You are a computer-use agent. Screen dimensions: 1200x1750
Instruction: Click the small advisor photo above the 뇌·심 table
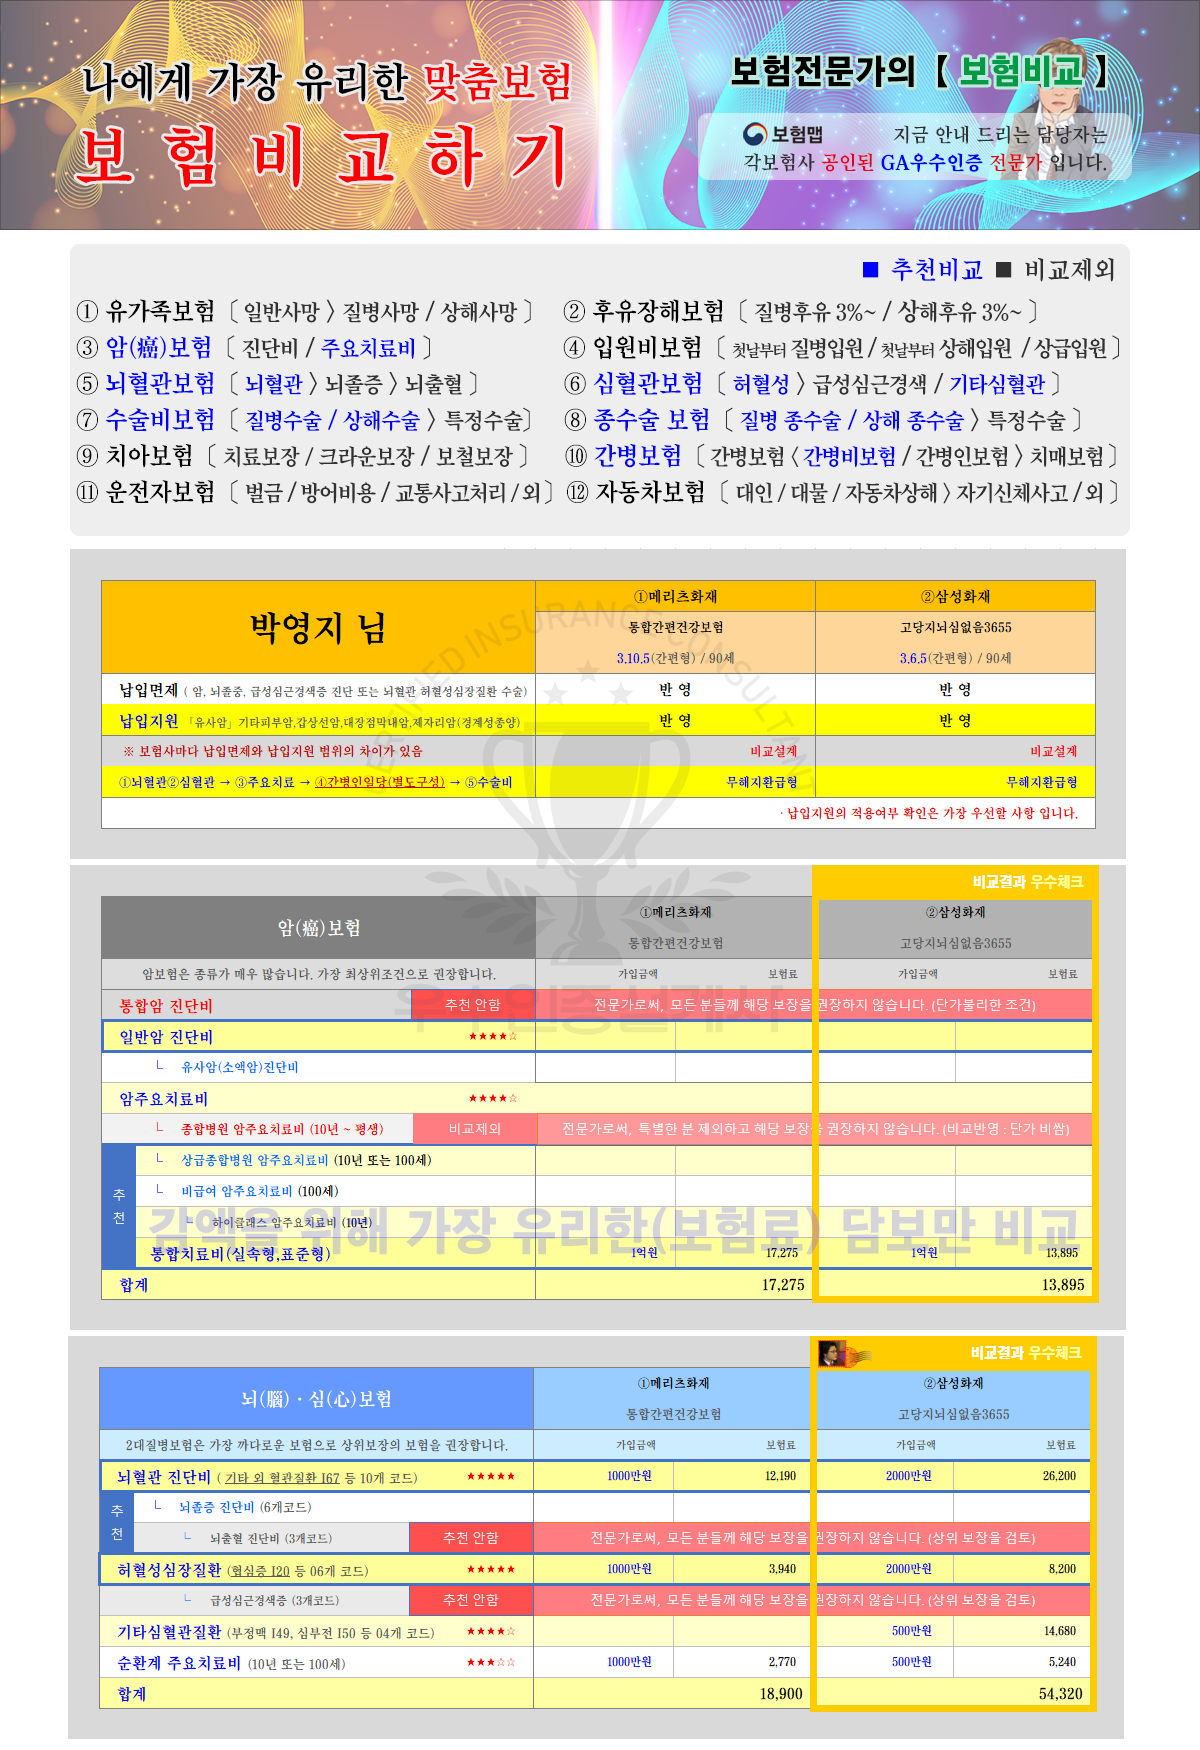832,1353
